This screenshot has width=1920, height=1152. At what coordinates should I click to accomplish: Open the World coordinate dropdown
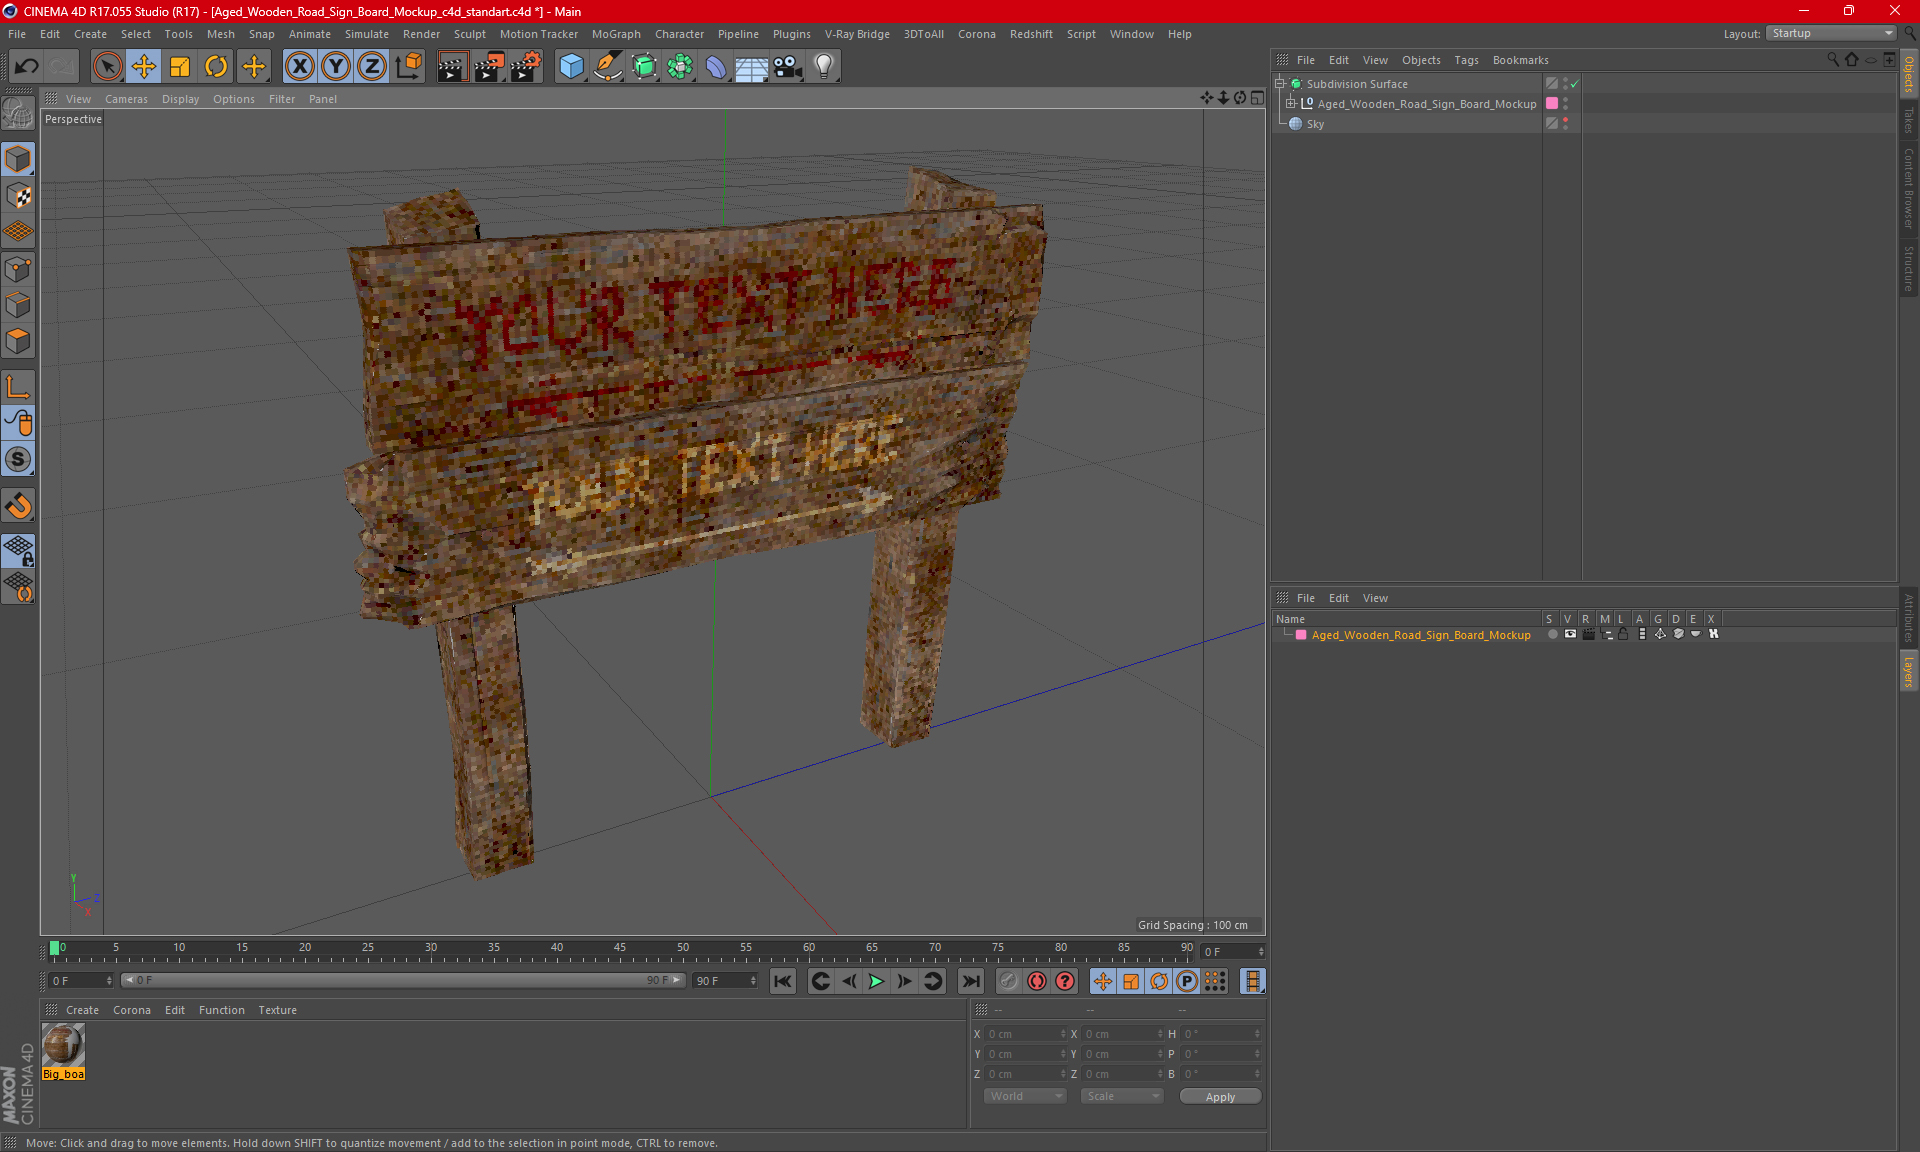click(x=1025, y=1096)
